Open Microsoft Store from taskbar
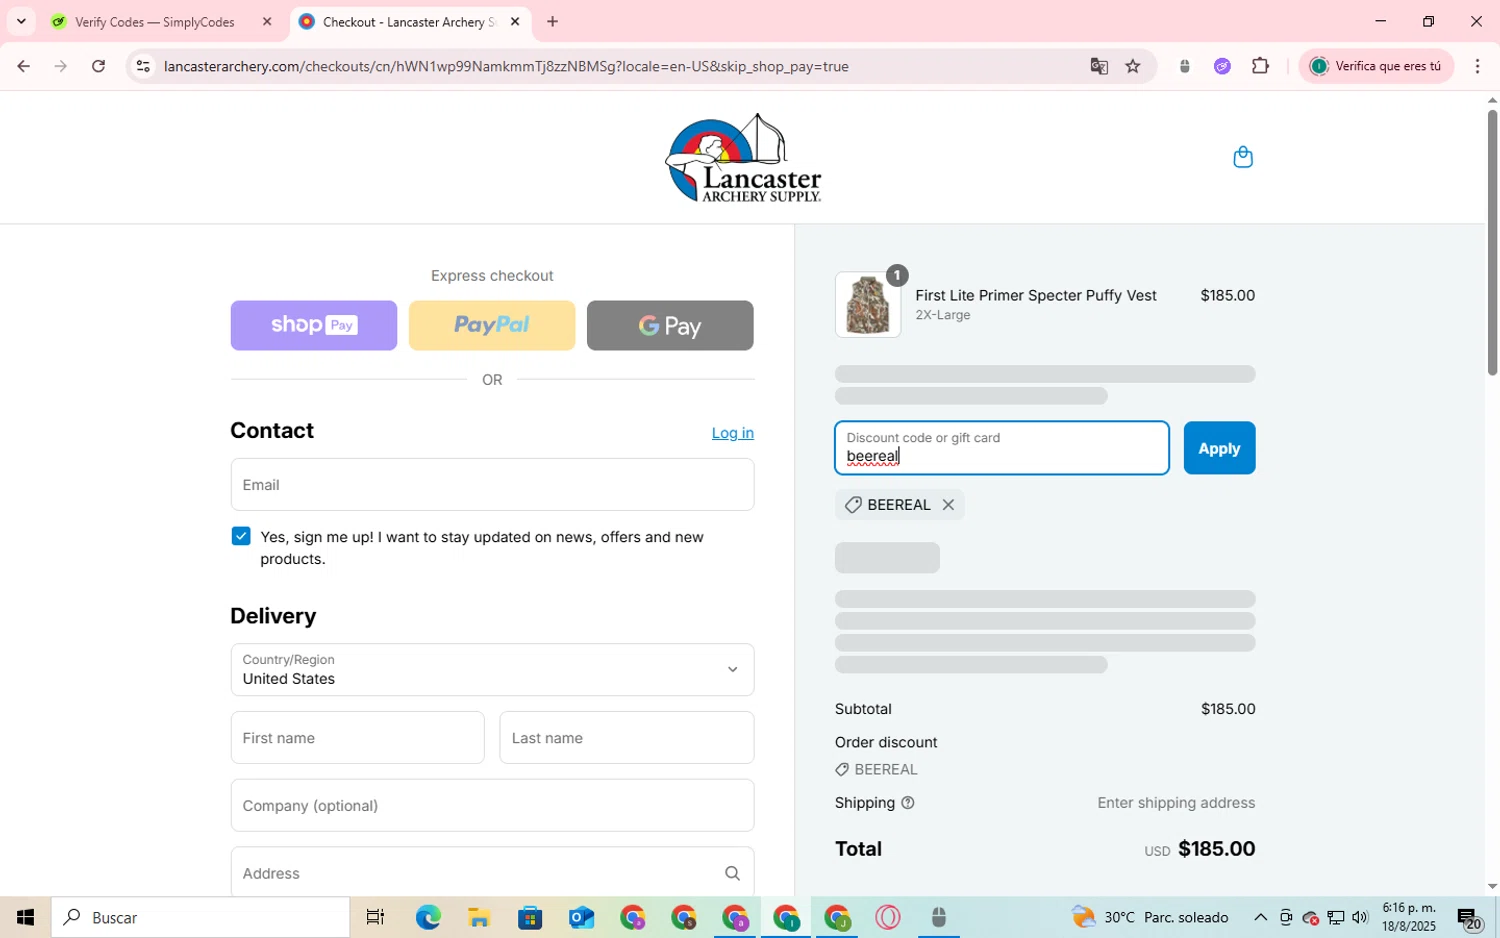1500x938 pixels. [x=530, y=917]
